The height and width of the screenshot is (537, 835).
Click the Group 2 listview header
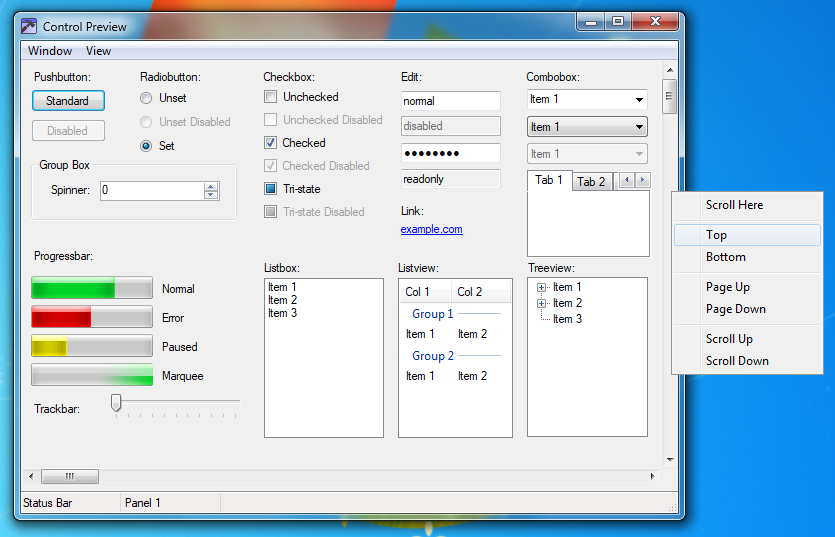pyautogui.click(x=432, y=356)
